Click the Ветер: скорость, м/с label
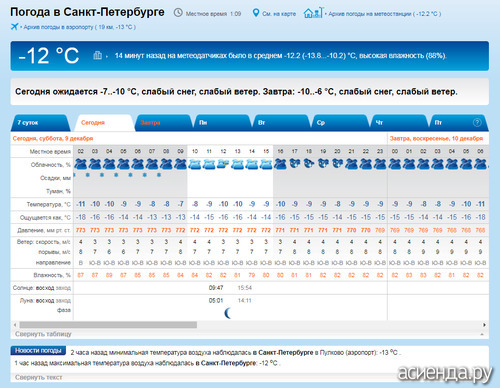Screen dimensions: 500x388 [x=44, y=242]
